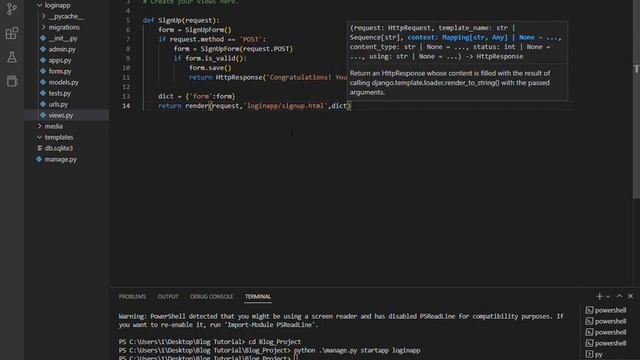Image resolution: width=640 pixels, height=360 pixels.
Task: Open the Source Control view
Action: pos(12,9)
